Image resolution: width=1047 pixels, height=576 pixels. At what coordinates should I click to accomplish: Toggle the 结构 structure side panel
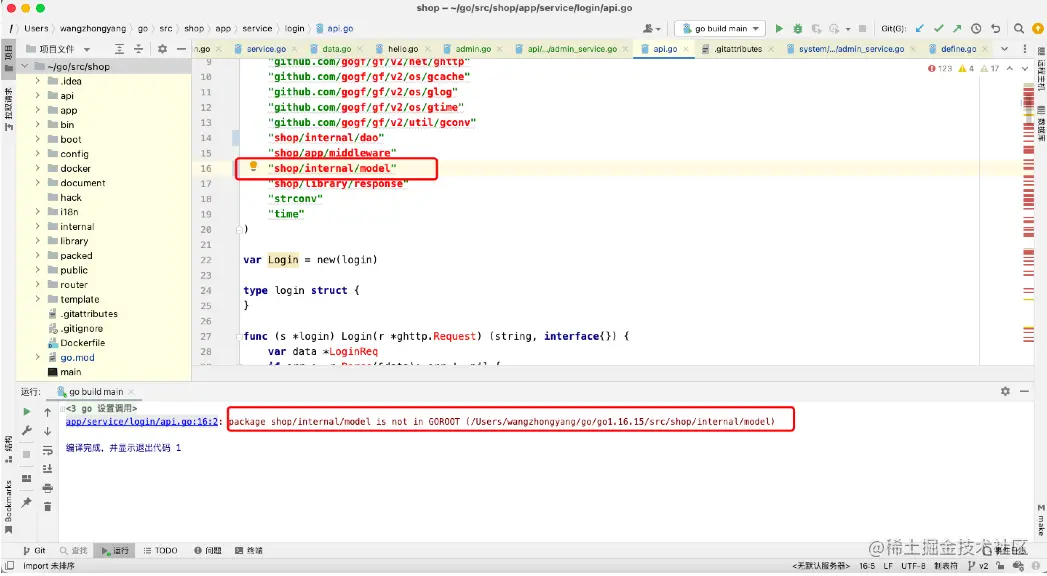(9, 449)
